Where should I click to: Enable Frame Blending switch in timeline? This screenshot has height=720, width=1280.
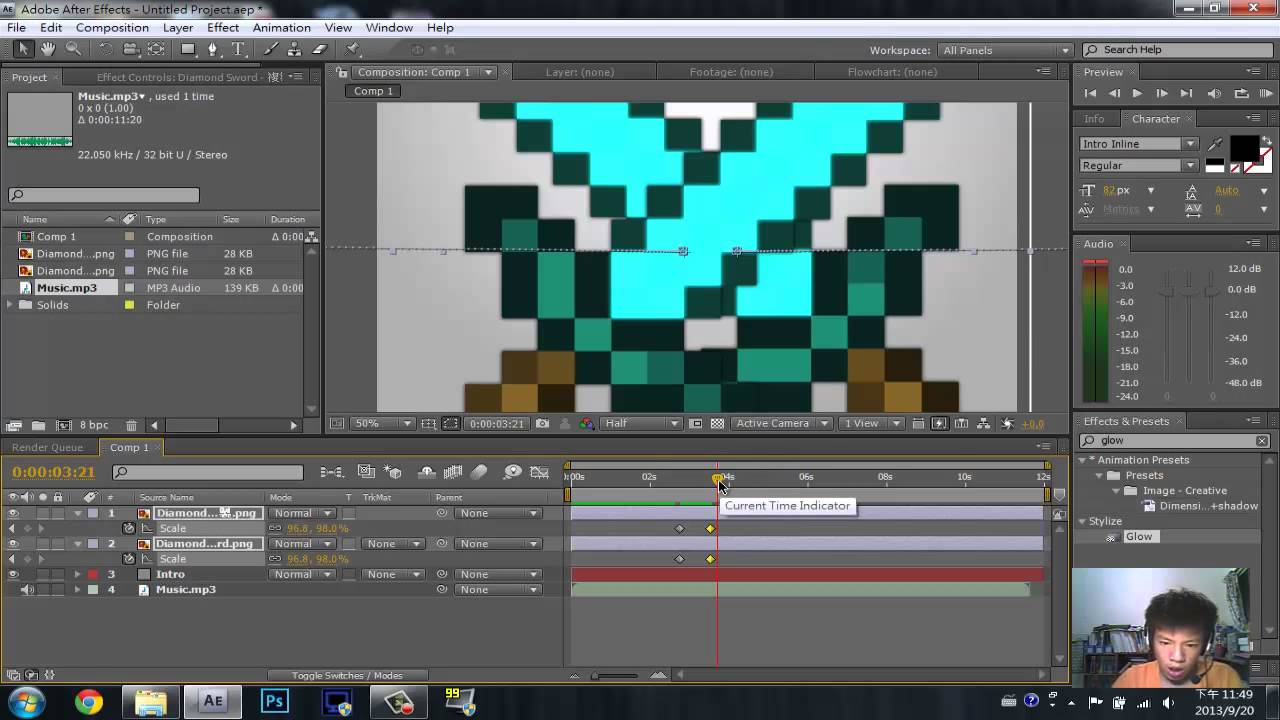(x=452, y=472)
